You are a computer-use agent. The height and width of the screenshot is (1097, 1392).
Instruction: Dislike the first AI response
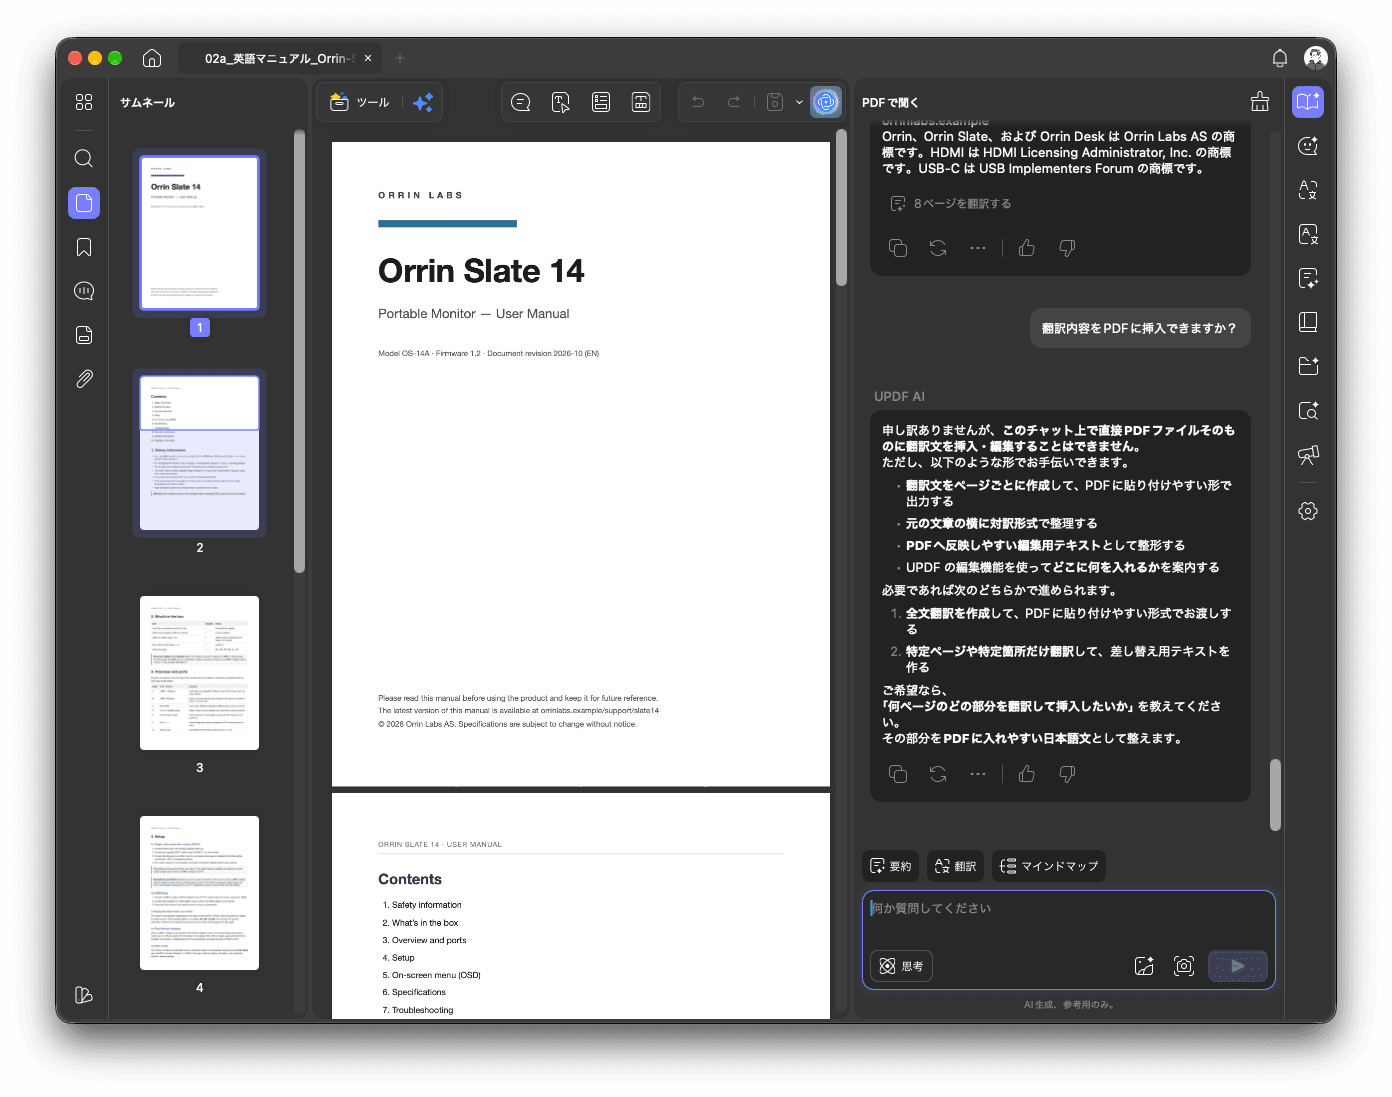pos(1067,248)
